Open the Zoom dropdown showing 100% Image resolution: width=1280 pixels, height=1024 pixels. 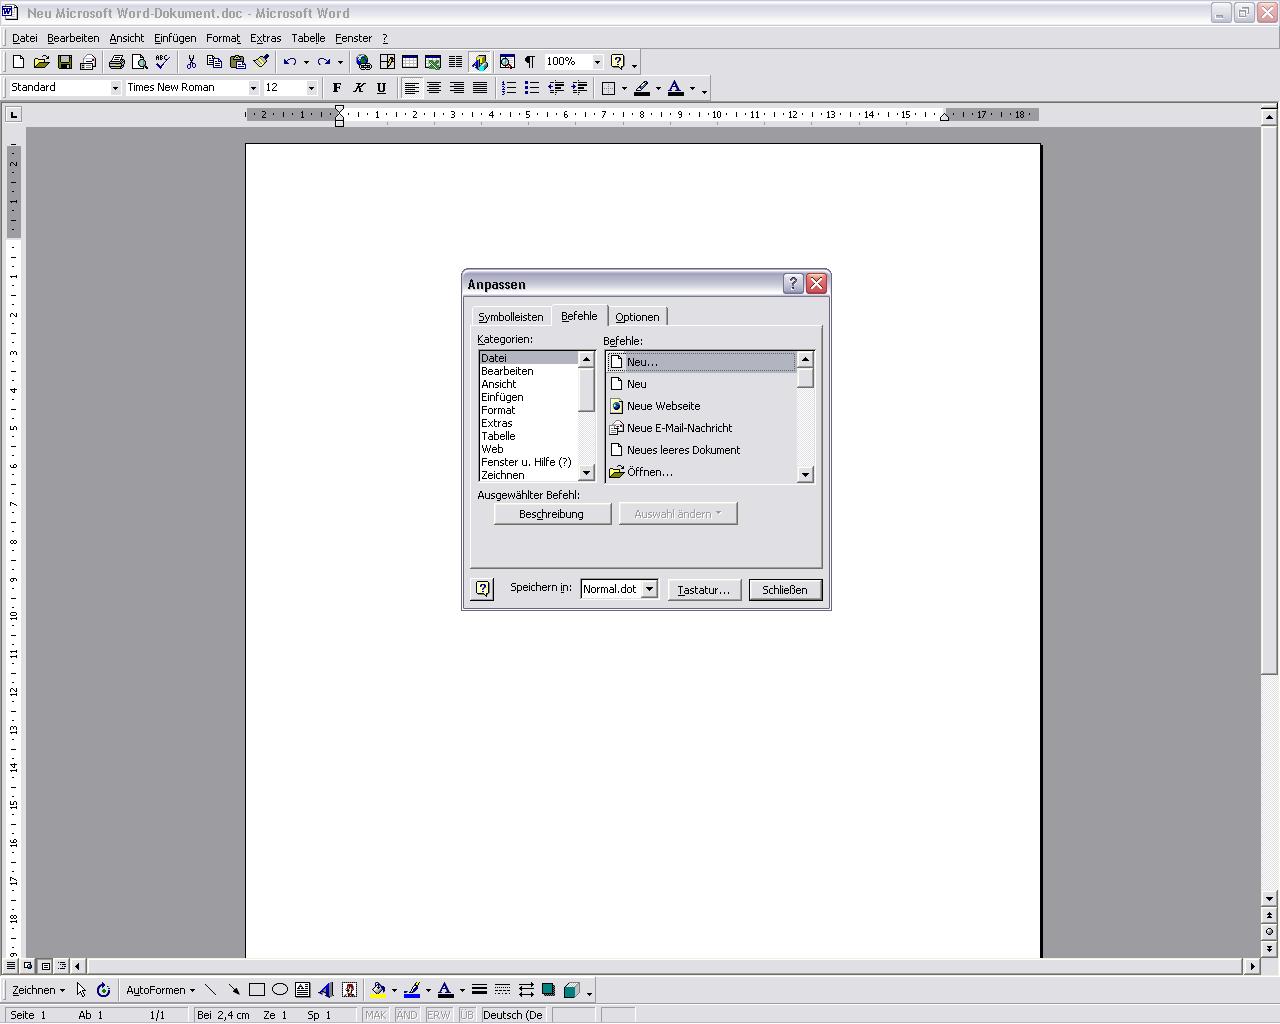597,62
